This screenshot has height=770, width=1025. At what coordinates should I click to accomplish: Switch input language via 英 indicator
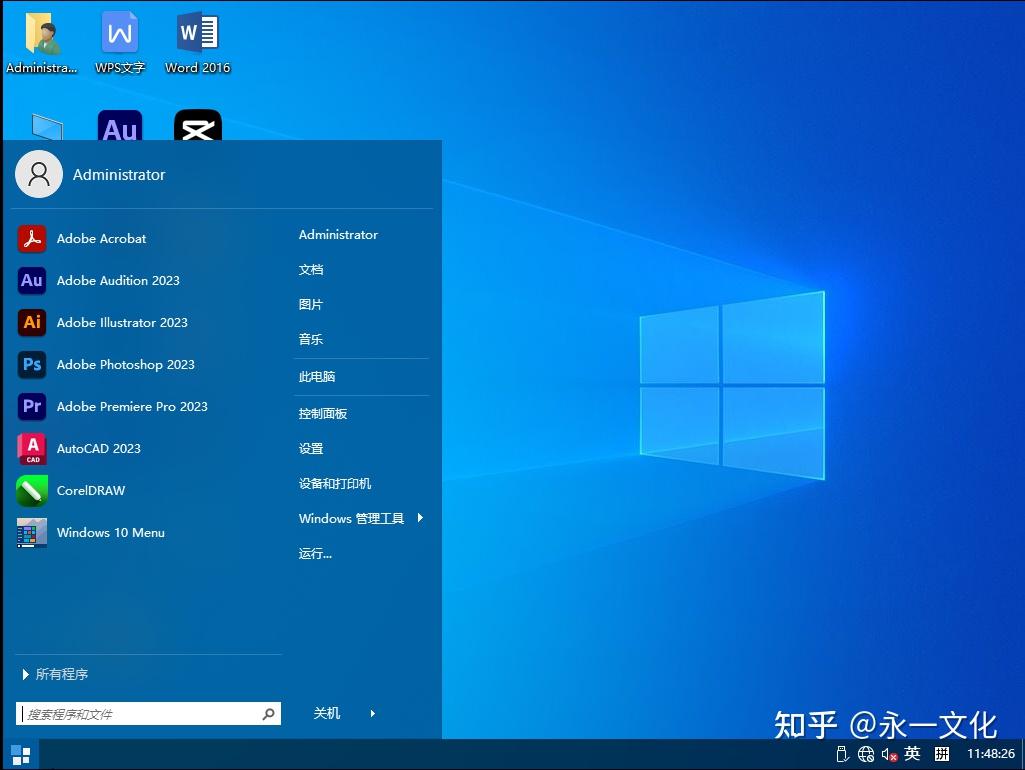(912, 754)
